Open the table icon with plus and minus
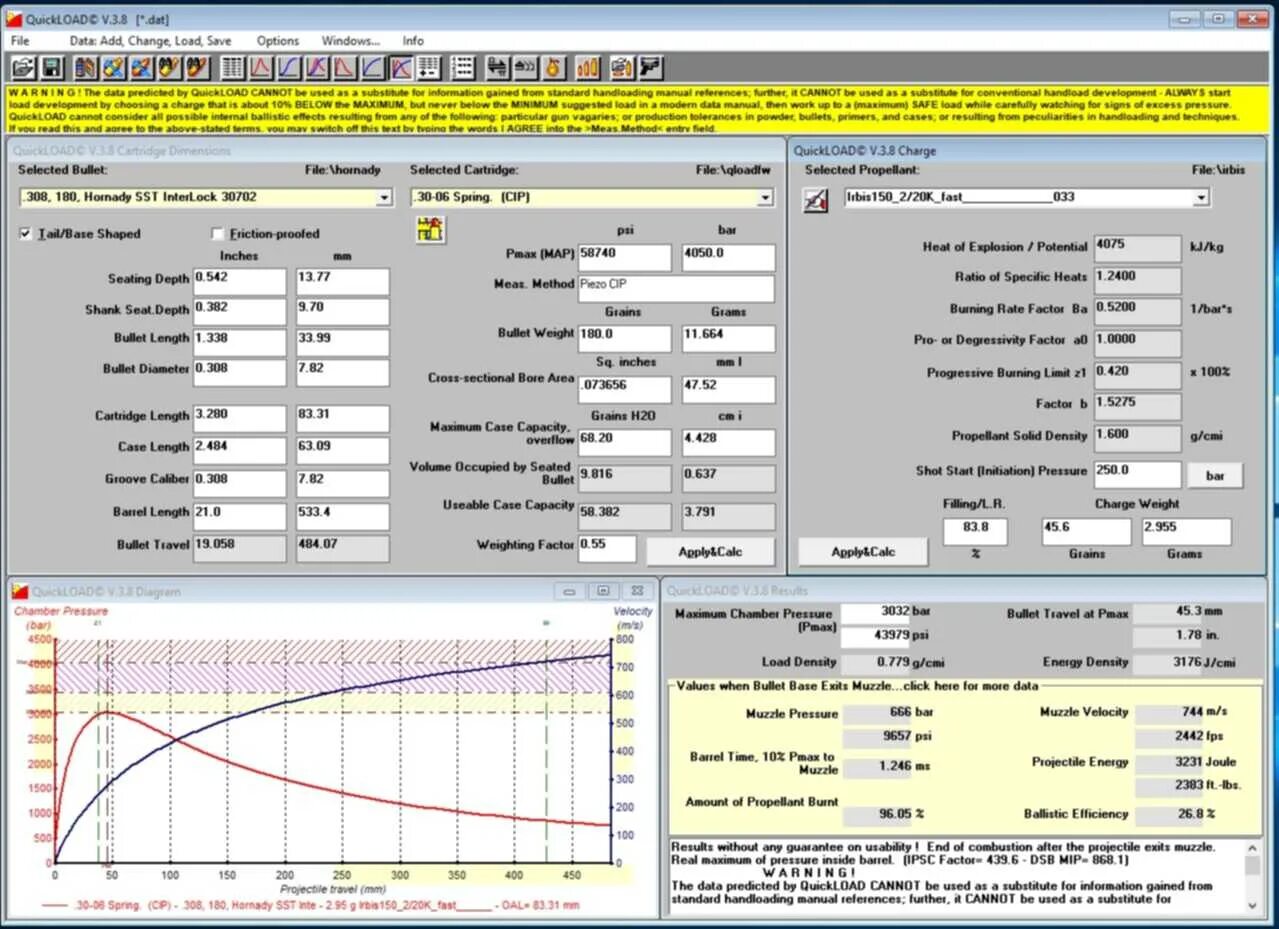 coord(428,68)
